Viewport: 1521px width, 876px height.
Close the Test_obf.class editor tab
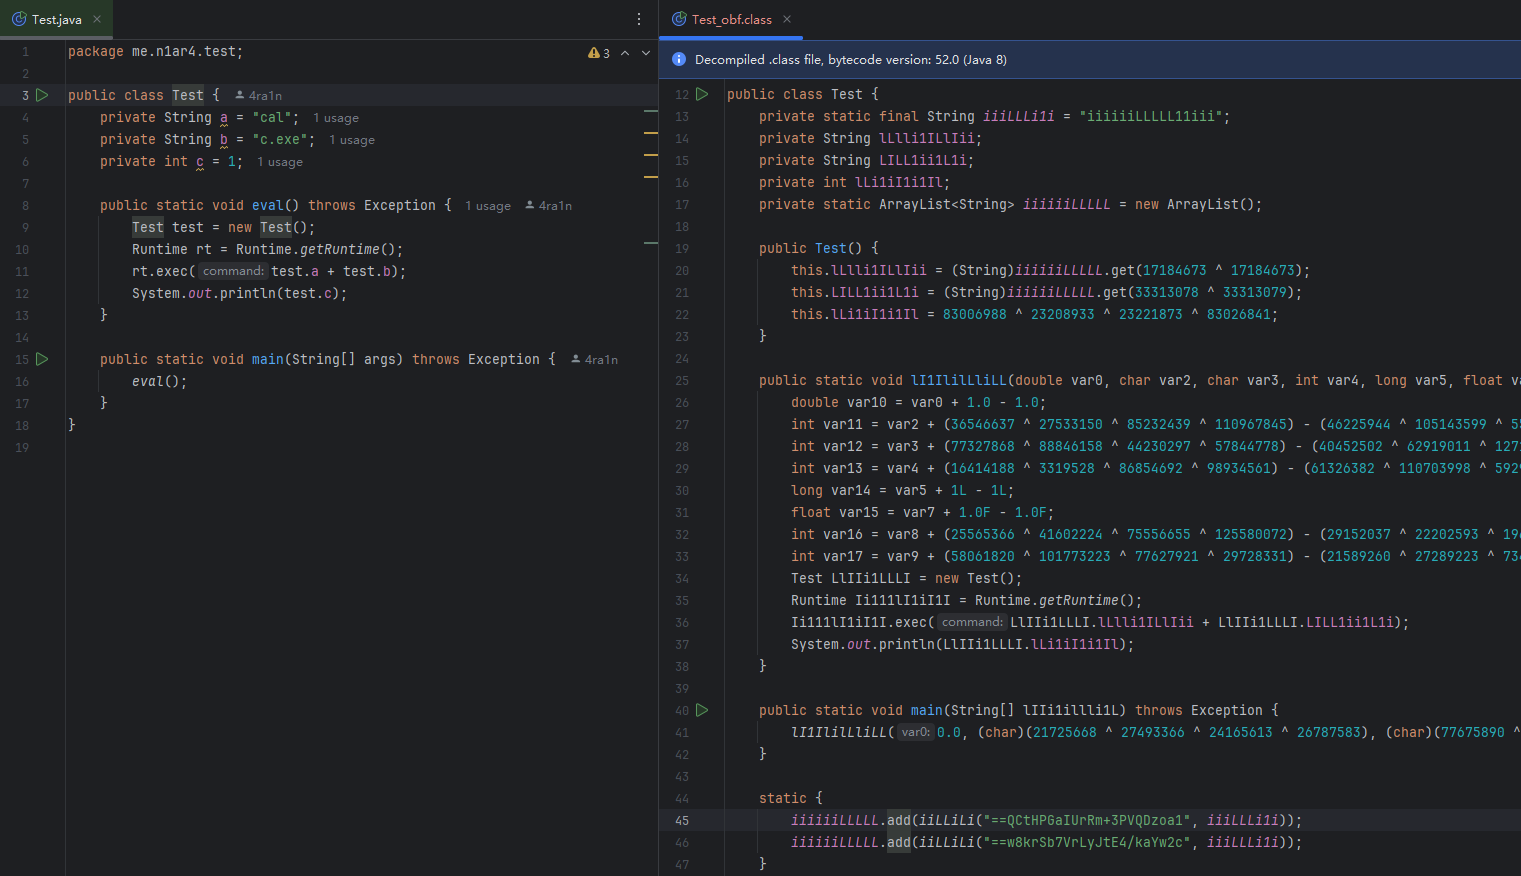[x=787, y=20]
